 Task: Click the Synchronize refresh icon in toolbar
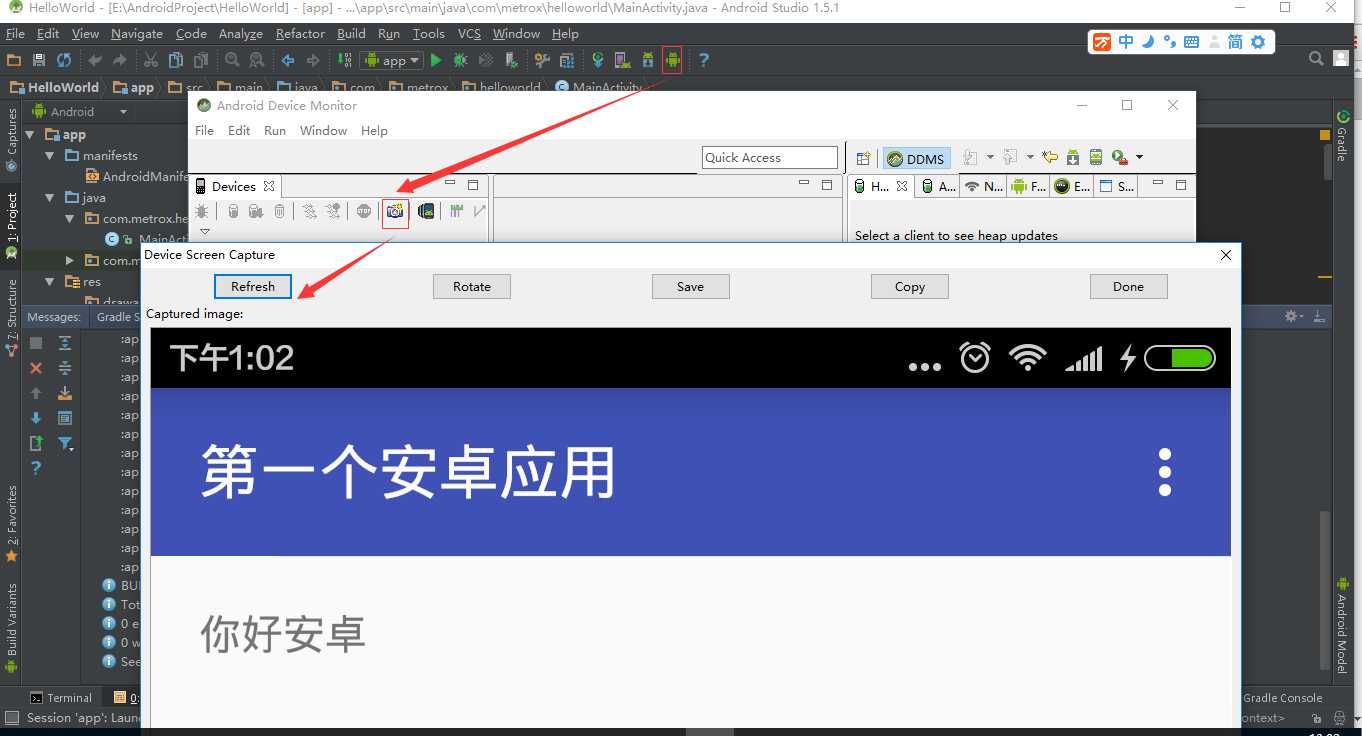coord(64,60)
